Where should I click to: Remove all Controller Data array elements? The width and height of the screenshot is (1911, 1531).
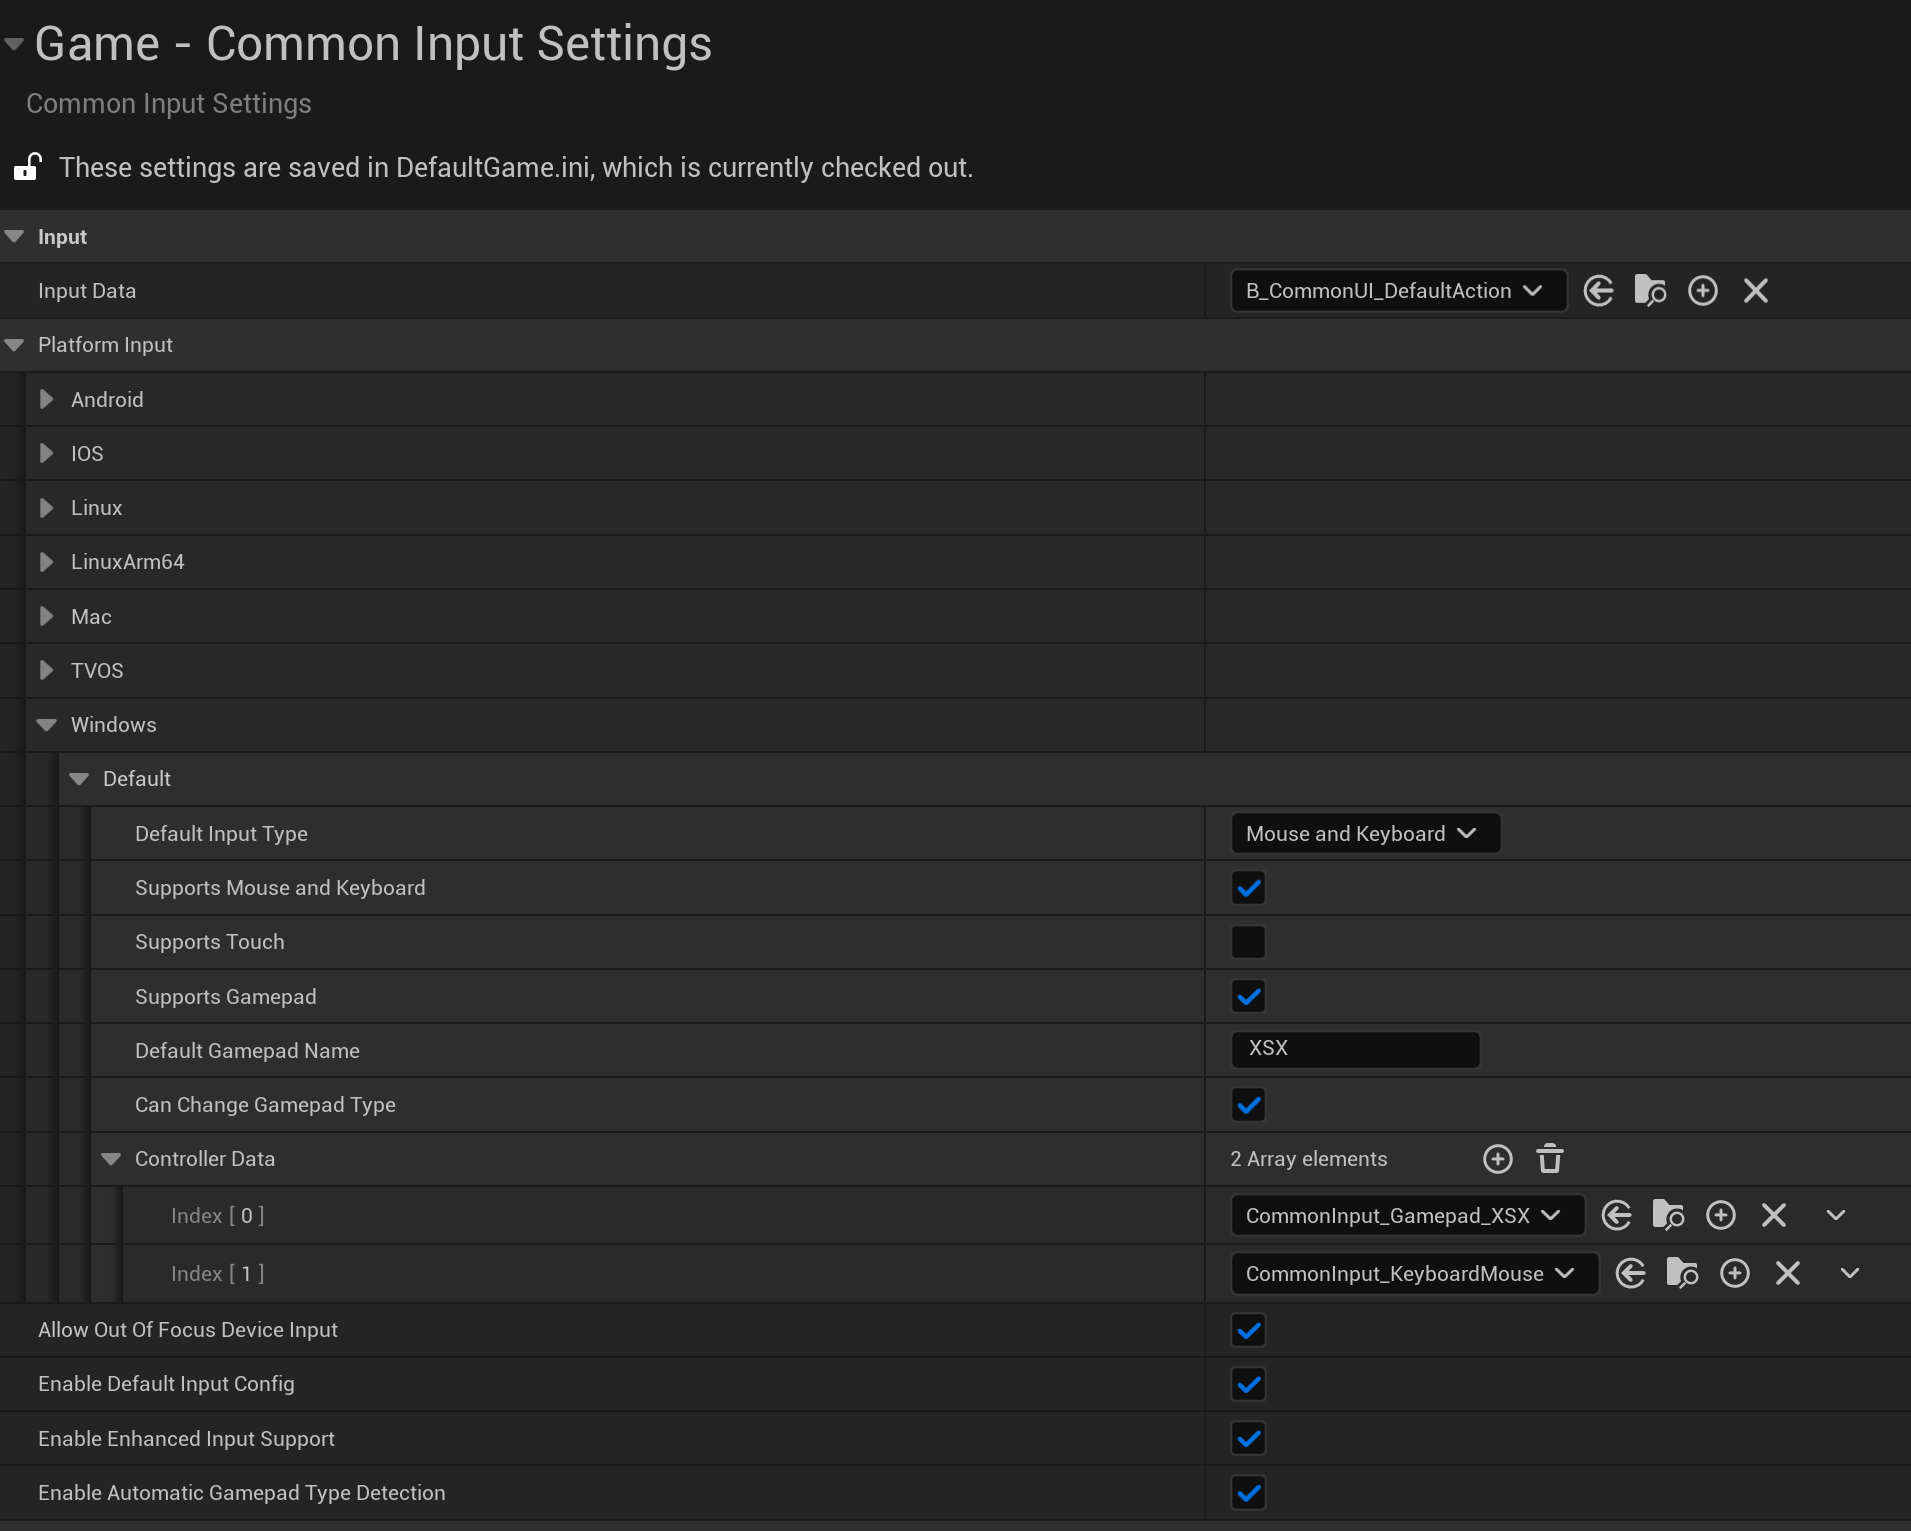click(x=1550, y=1159)
